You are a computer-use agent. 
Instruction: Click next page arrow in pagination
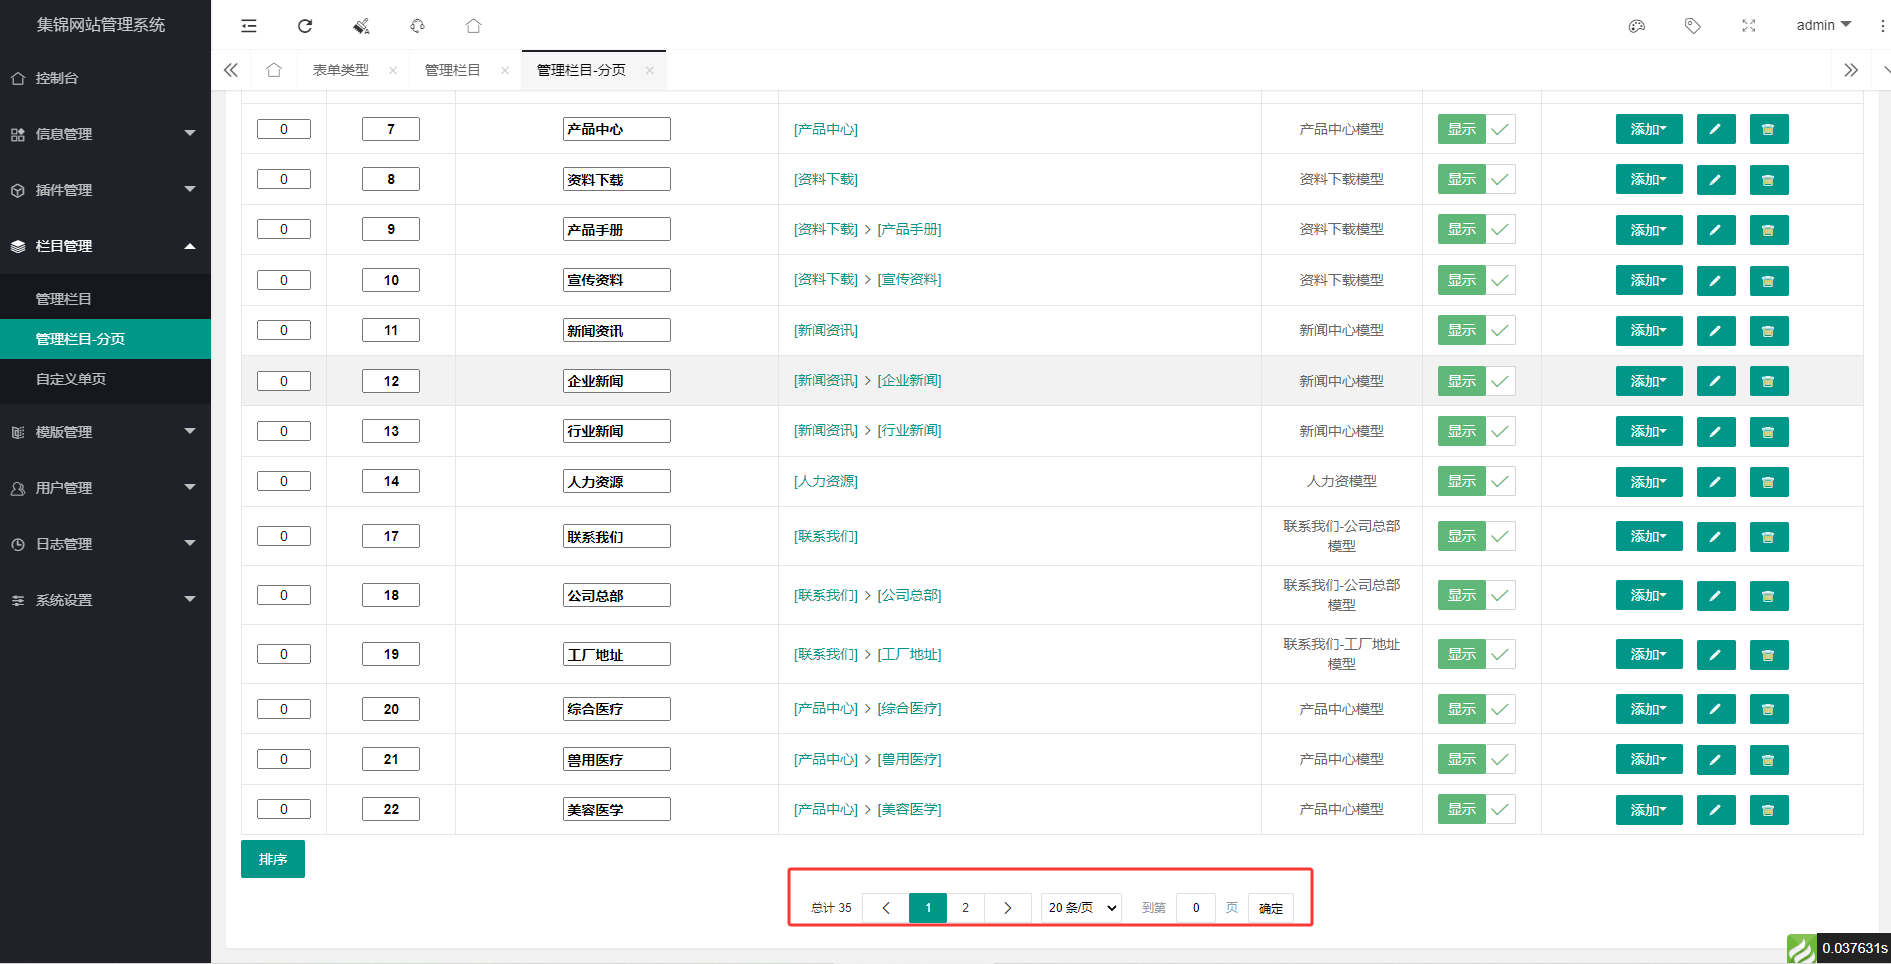pos(1008,908)
